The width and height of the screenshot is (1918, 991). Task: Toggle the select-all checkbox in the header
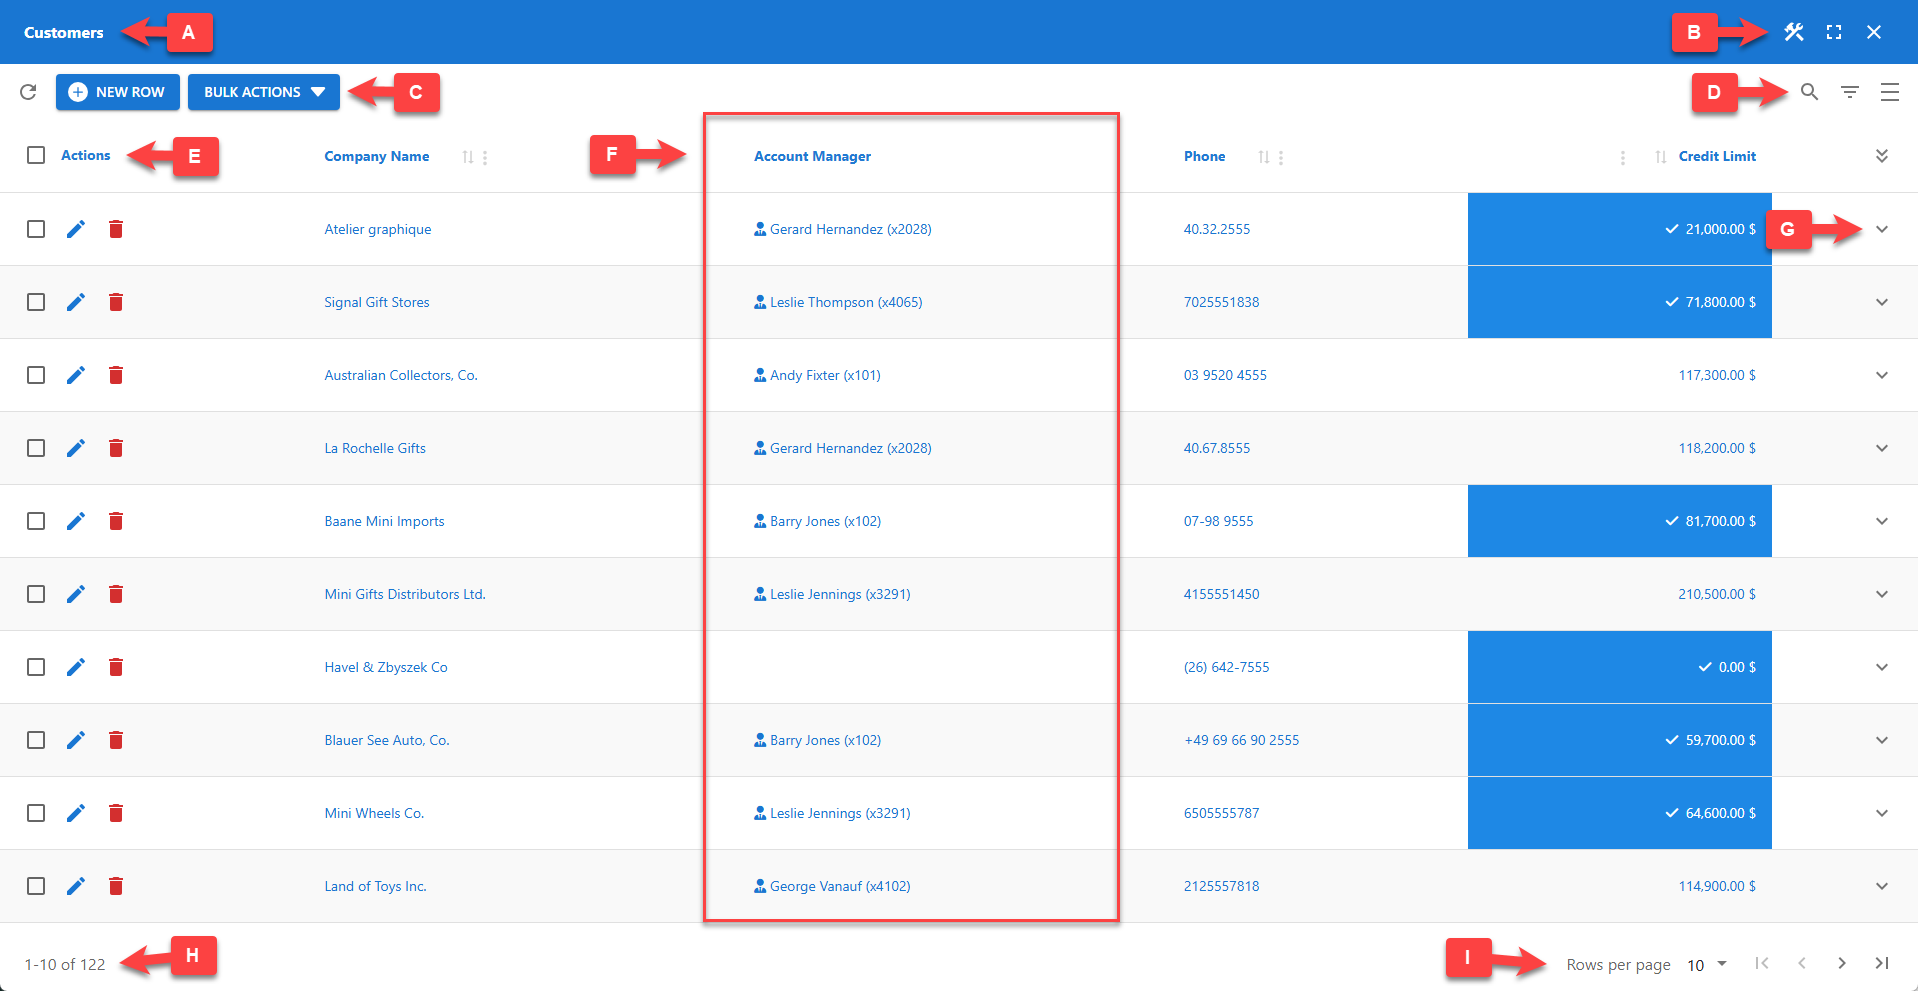pyautogui.click(x=36, y=155)
